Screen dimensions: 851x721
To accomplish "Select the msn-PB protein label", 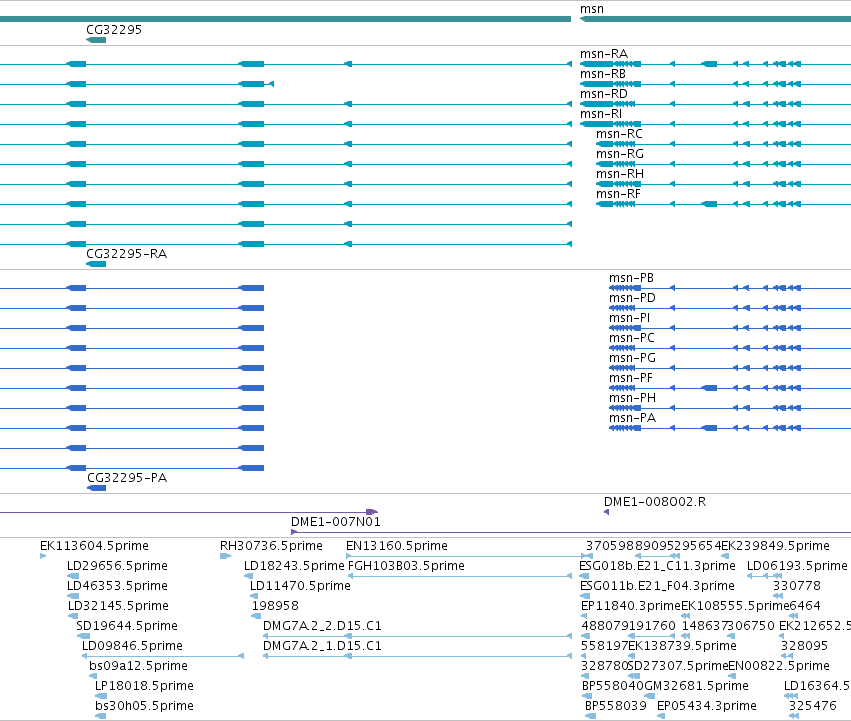I will [631, 278].
